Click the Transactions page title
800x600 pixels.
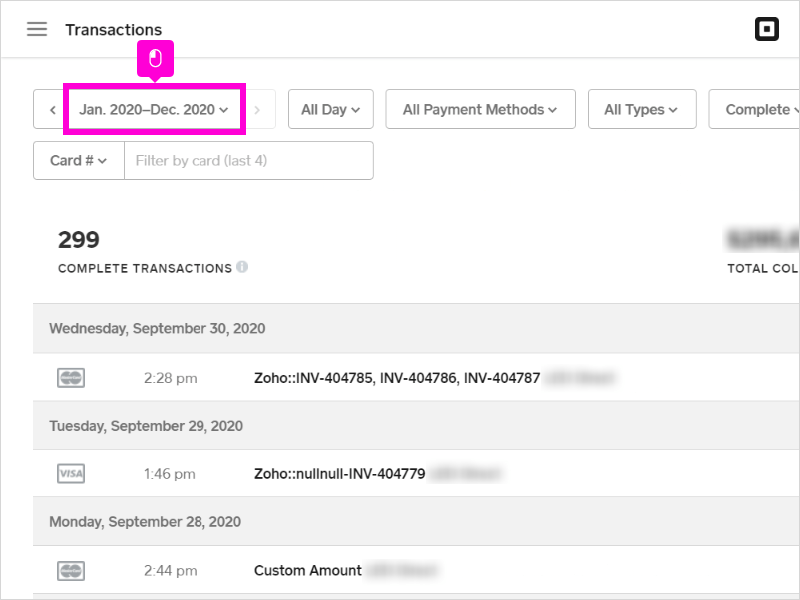click(113, 29)
